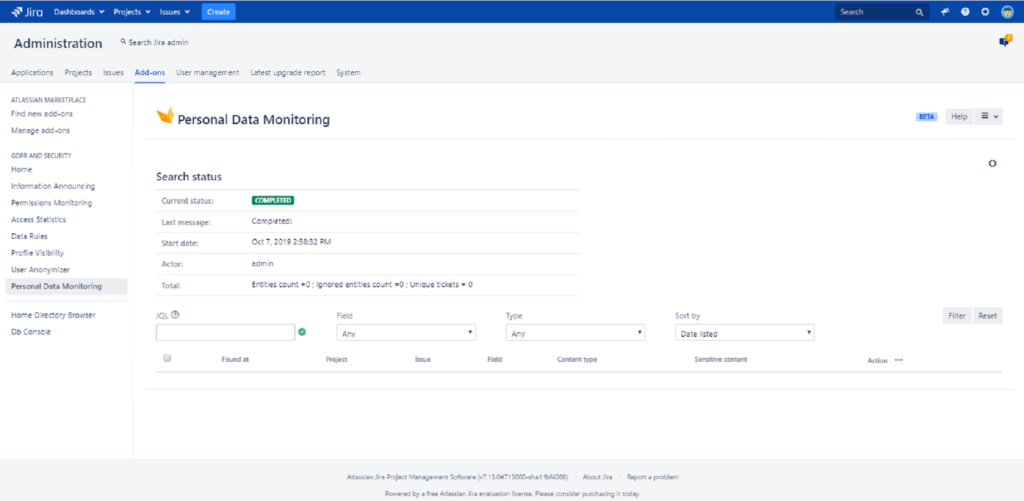
Task: Open Information Announcing in sidebar
Action: point(53,186)
